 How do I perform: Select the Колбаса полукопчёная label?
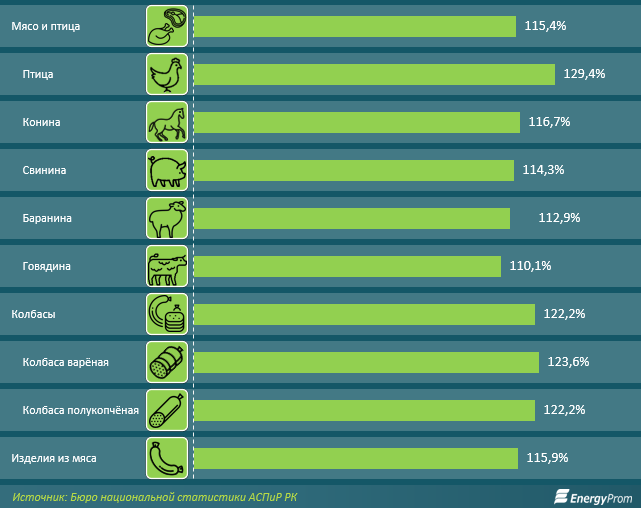click(80, 410)
